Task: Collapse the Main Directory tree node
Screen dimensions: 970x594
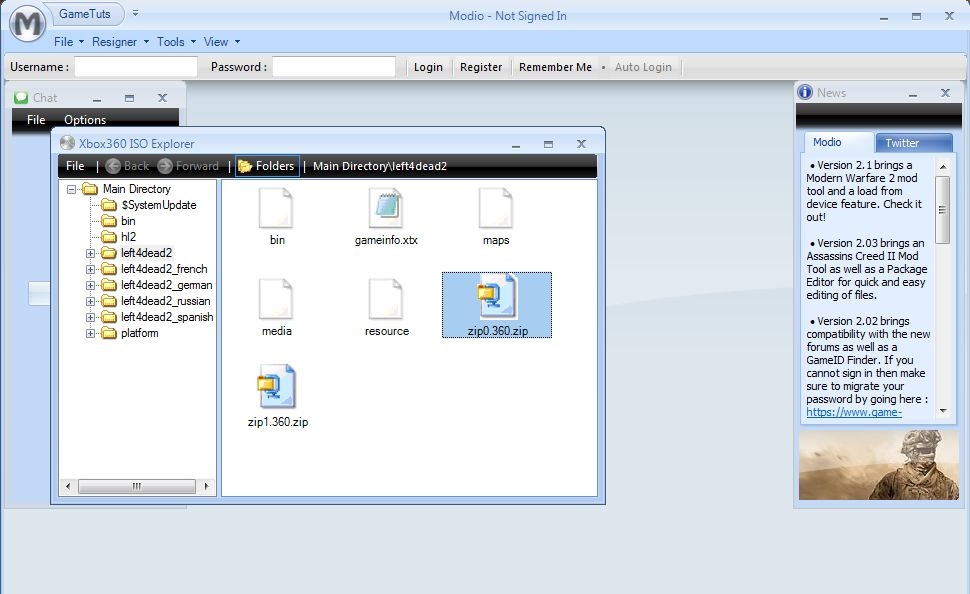Action: (72, 189)
